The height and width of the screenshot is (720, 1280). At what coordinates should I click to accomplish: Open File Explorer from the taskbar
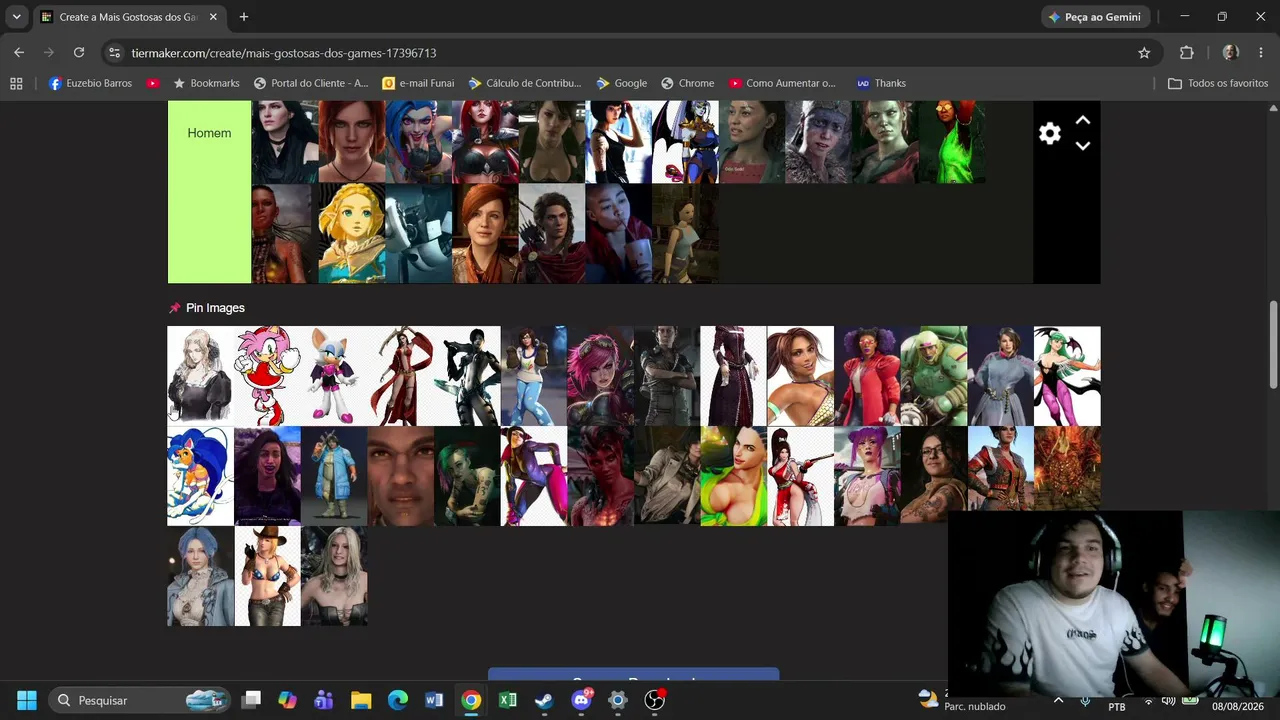(361, 700)
